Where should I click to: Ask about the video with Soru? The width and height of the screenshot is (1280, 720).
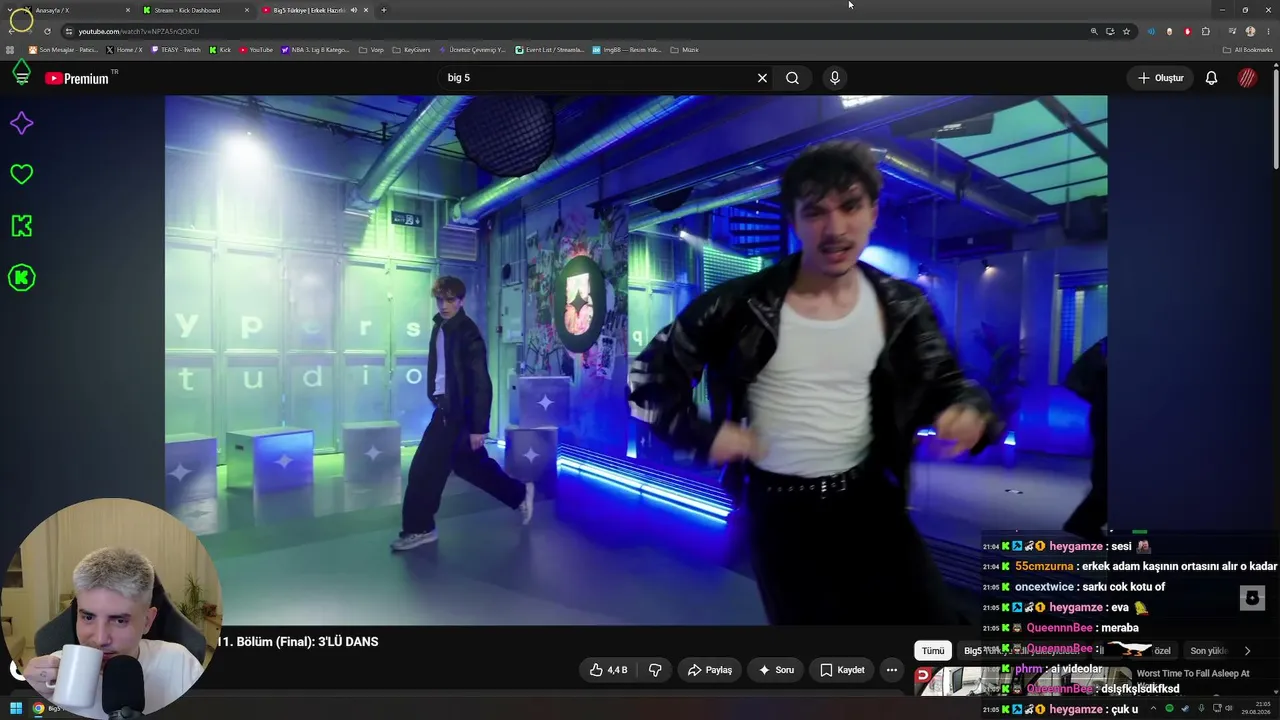point(776,670)
